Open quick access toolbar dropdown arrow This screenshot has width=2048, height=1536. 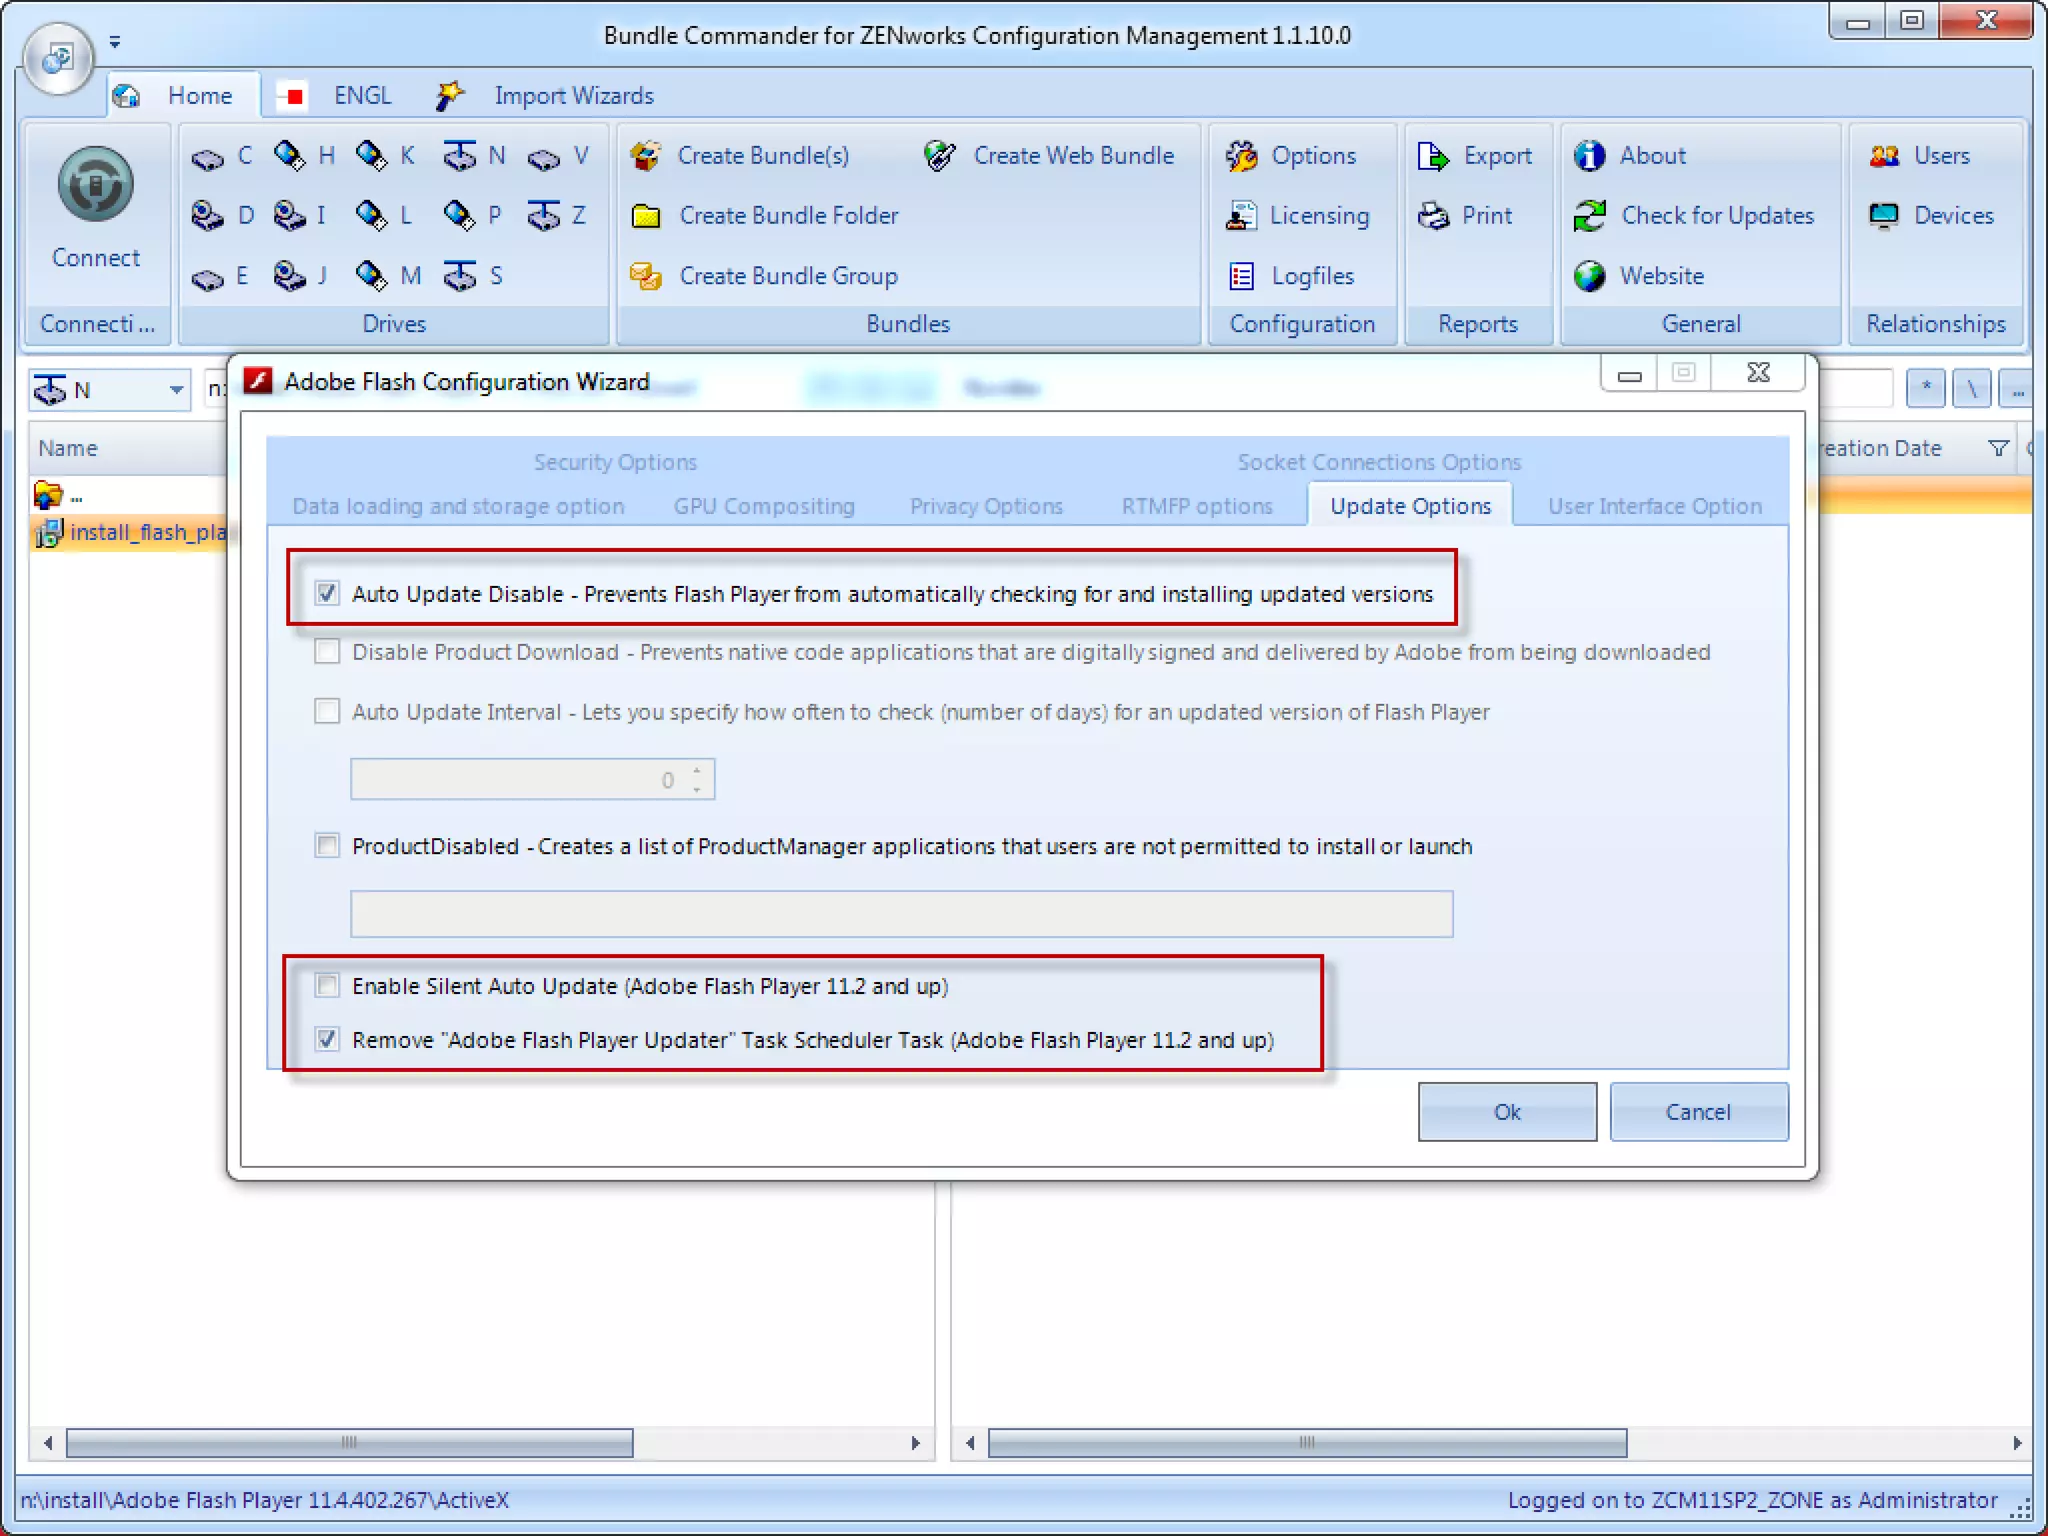(x=115, y=42)
